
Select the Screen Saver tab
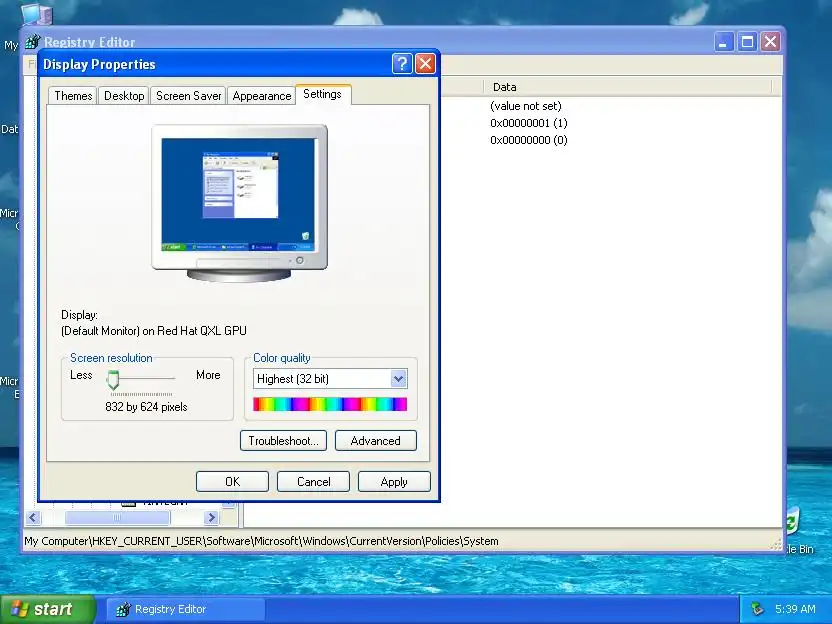[x=188, y=96]
